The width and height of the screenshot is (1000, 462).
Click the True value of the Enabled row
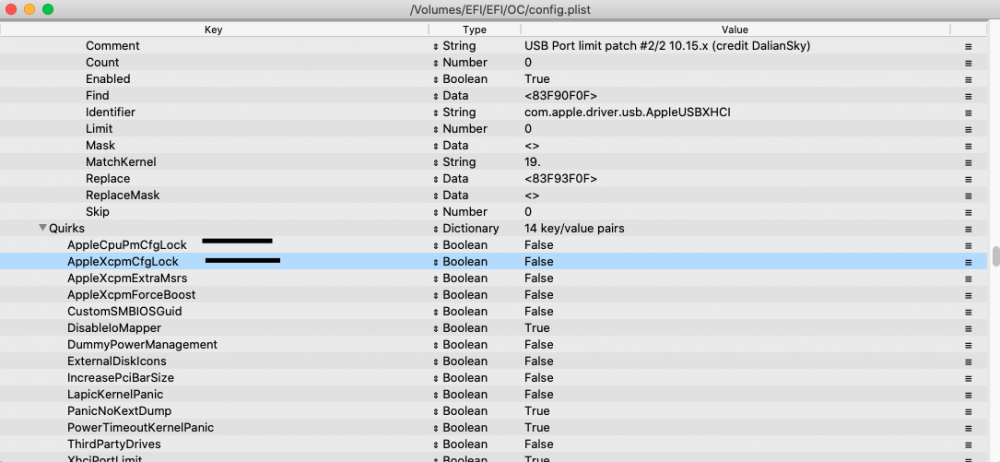(536, 79)
